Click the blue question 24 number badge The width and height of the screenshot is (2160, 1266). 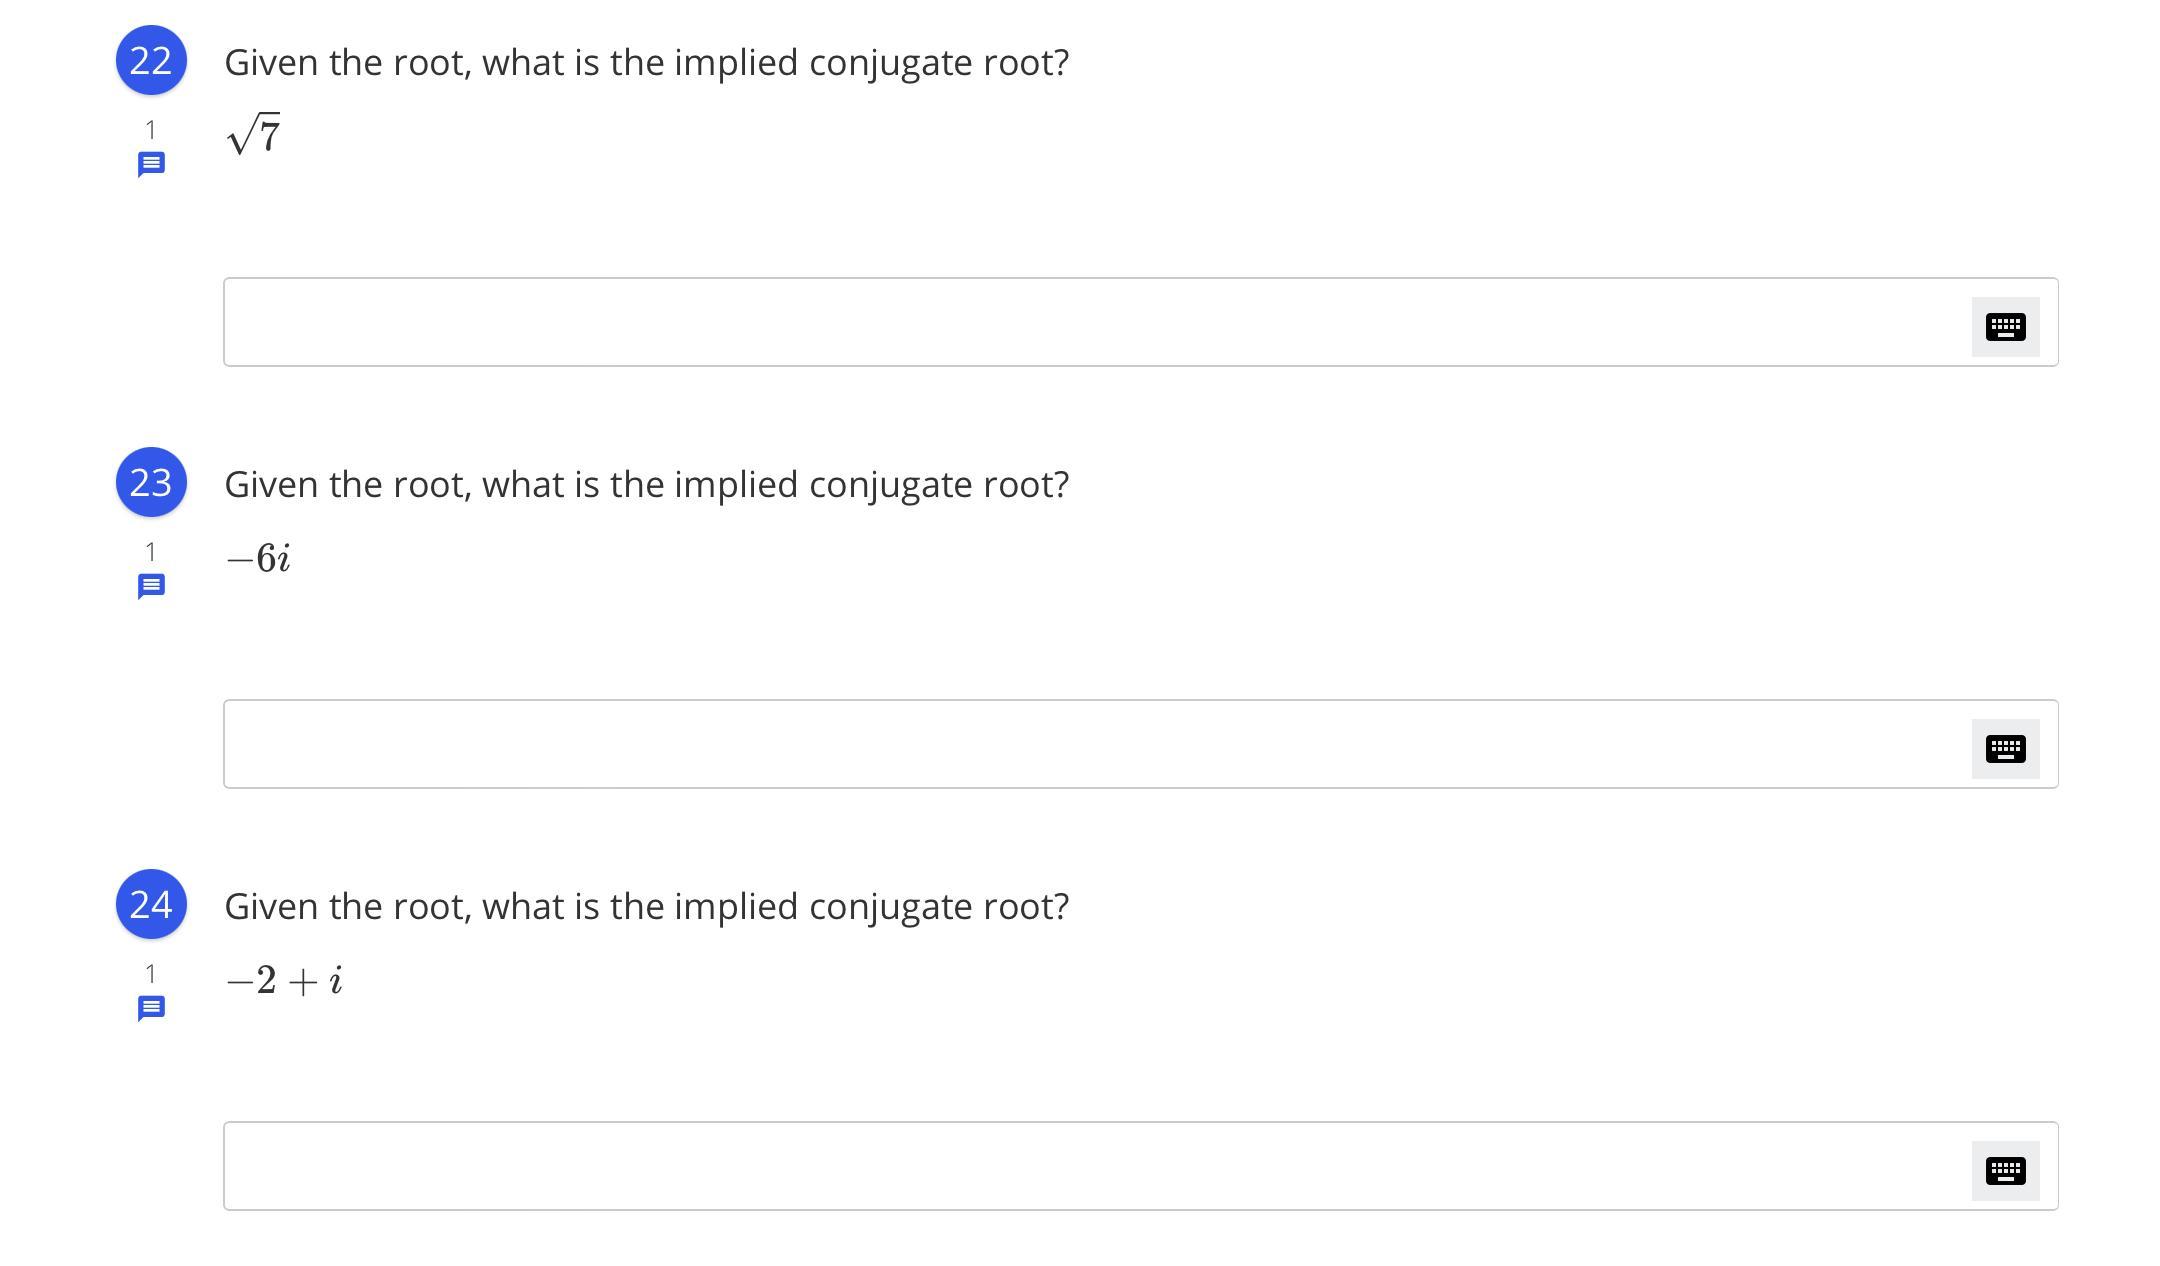coord(151,905)
